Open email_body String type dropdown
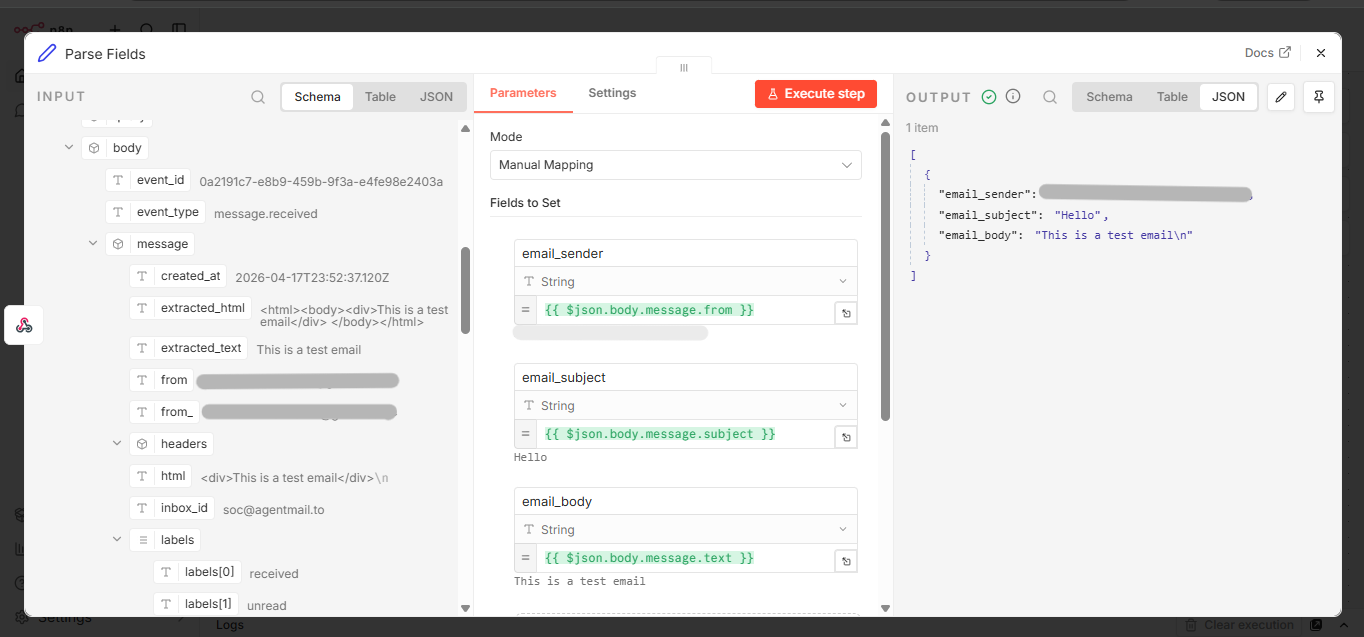Image resolution: width=1364 pixels, height=637 pixels. click(x=686, y=530)
